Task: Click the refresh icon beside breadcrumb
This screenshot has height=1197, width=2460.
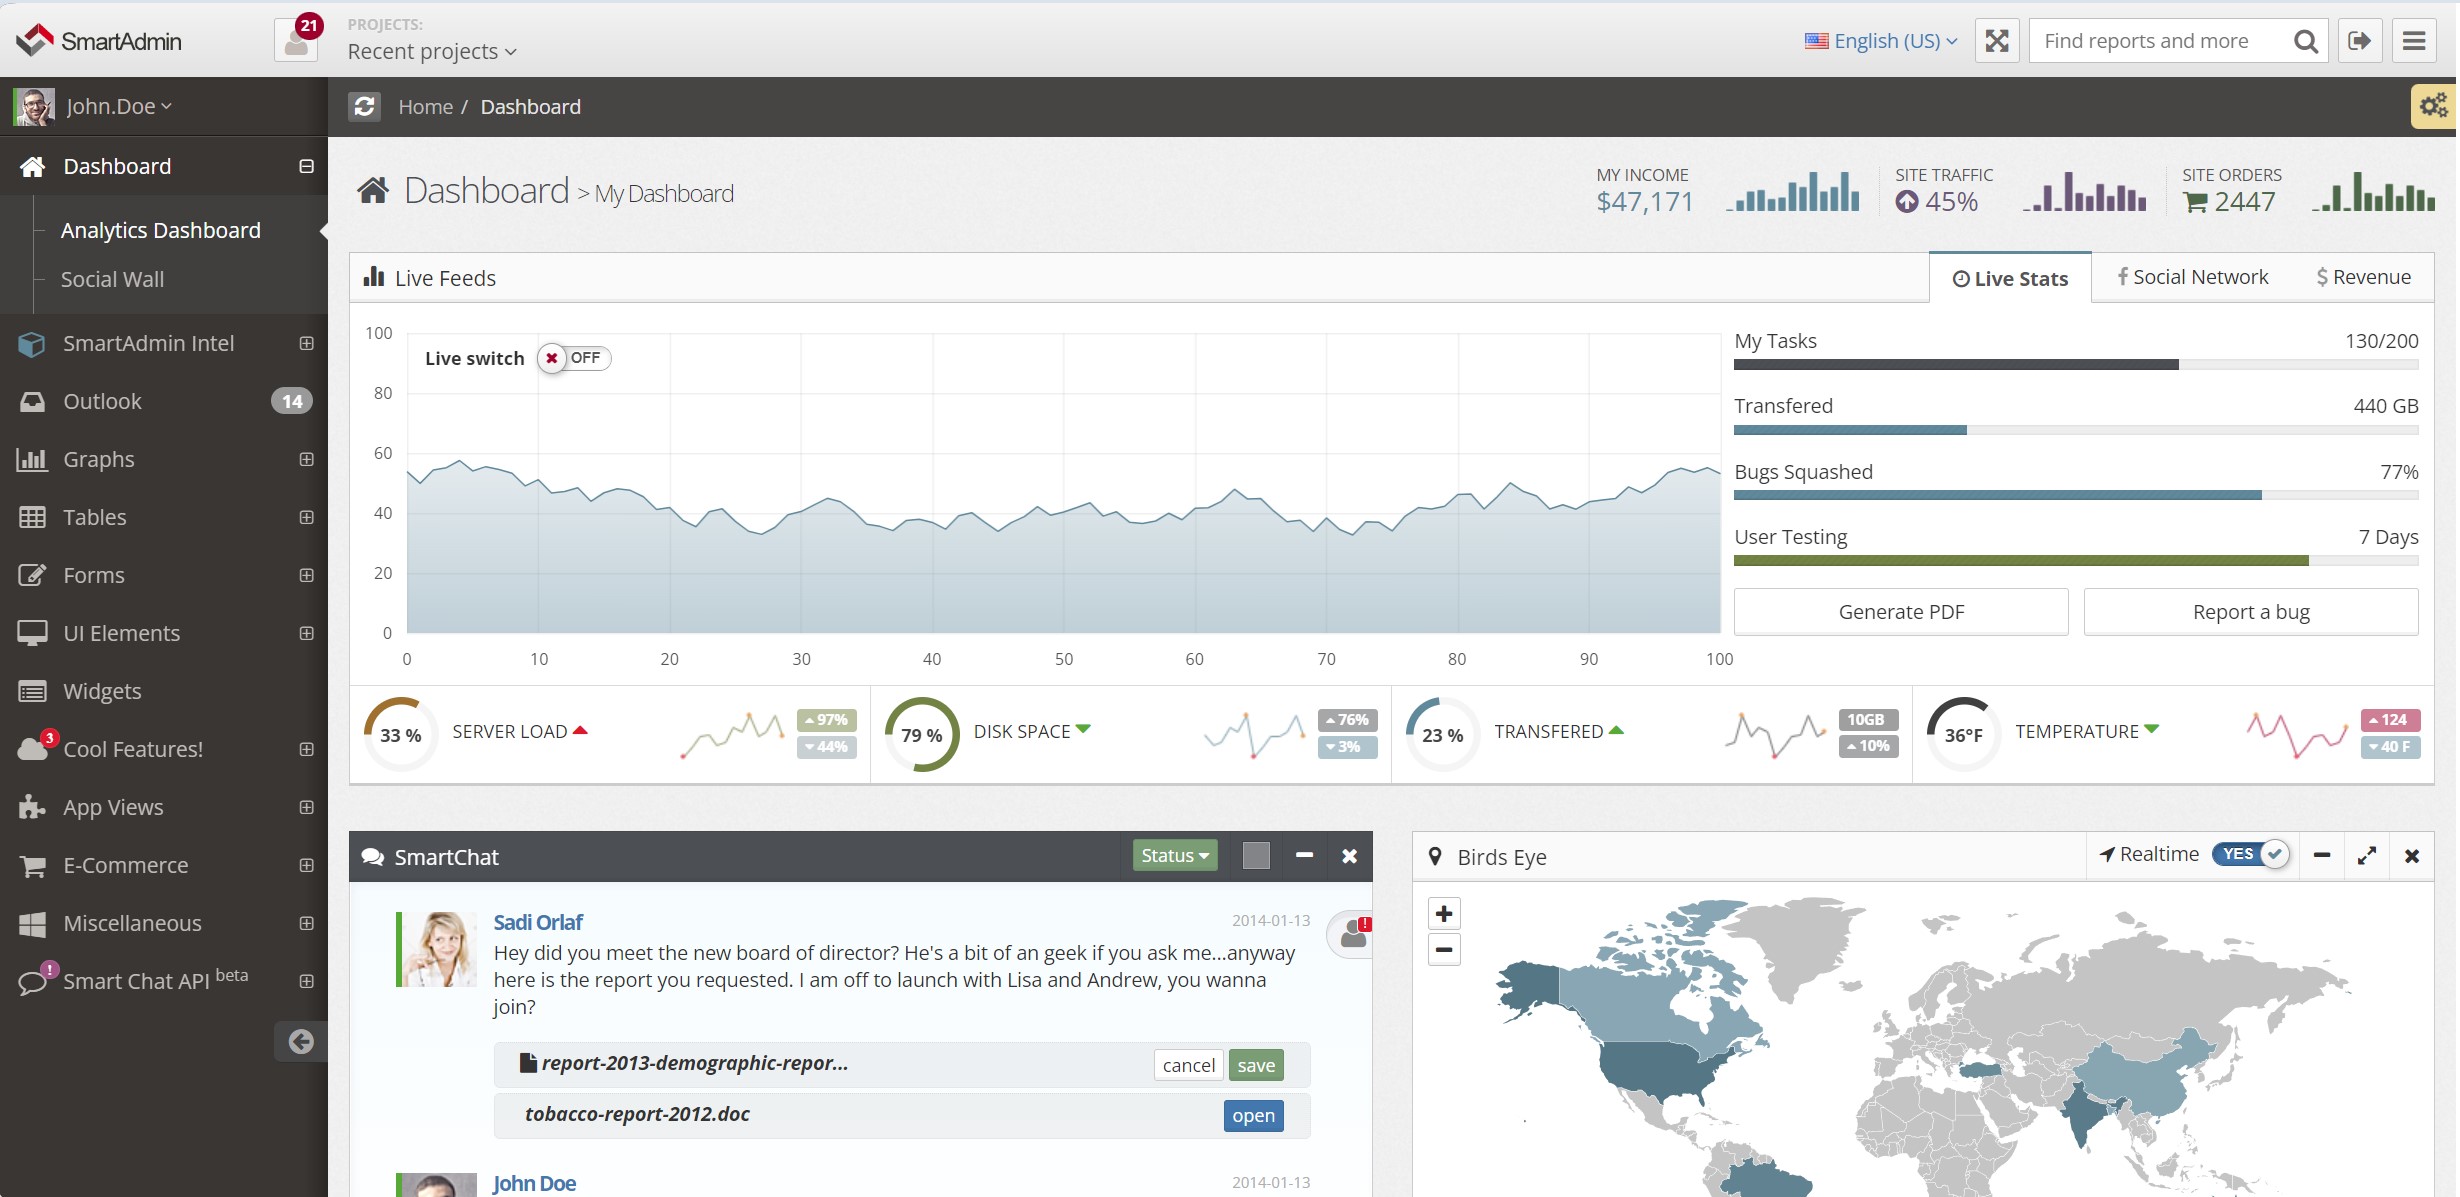Action: coord(365,106)
